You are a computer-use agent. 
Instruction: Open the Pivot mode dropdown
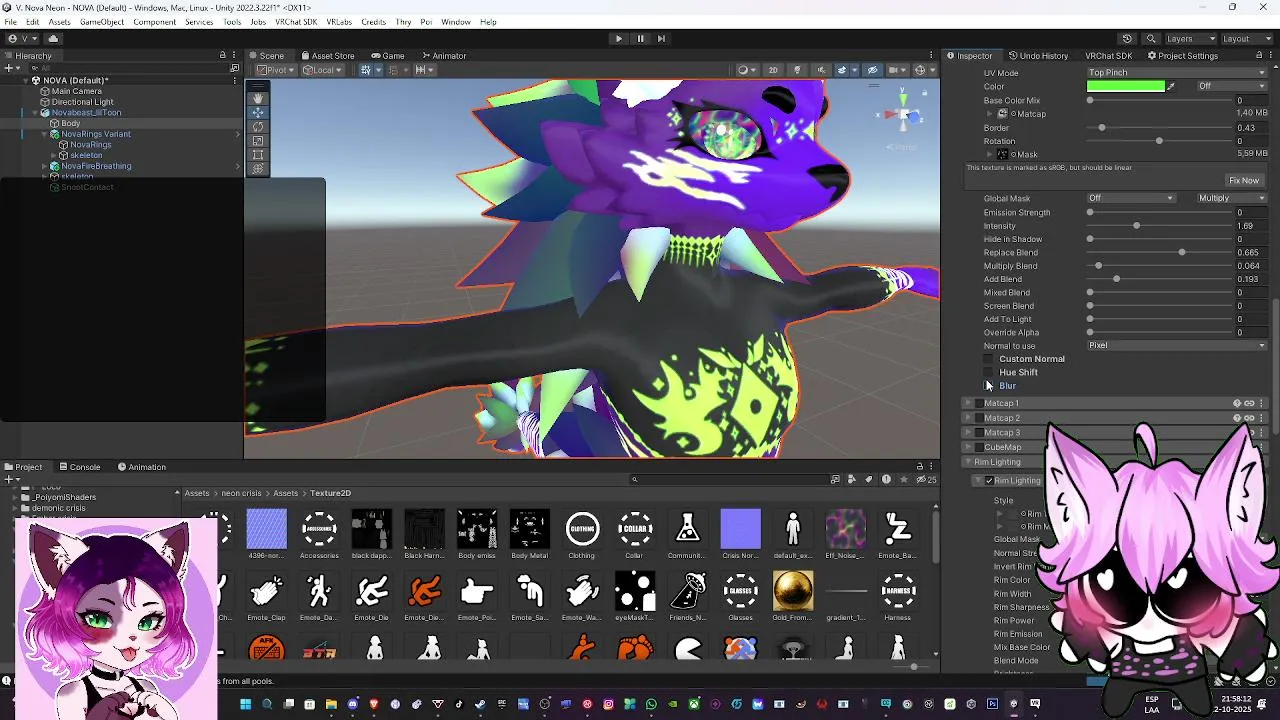(276, 70)
